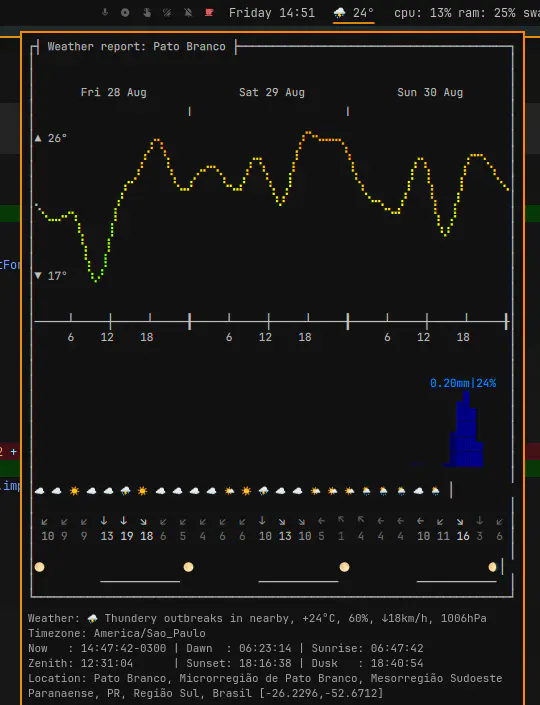Click the down triangle beside 17° minimum

tap(38, 275)
